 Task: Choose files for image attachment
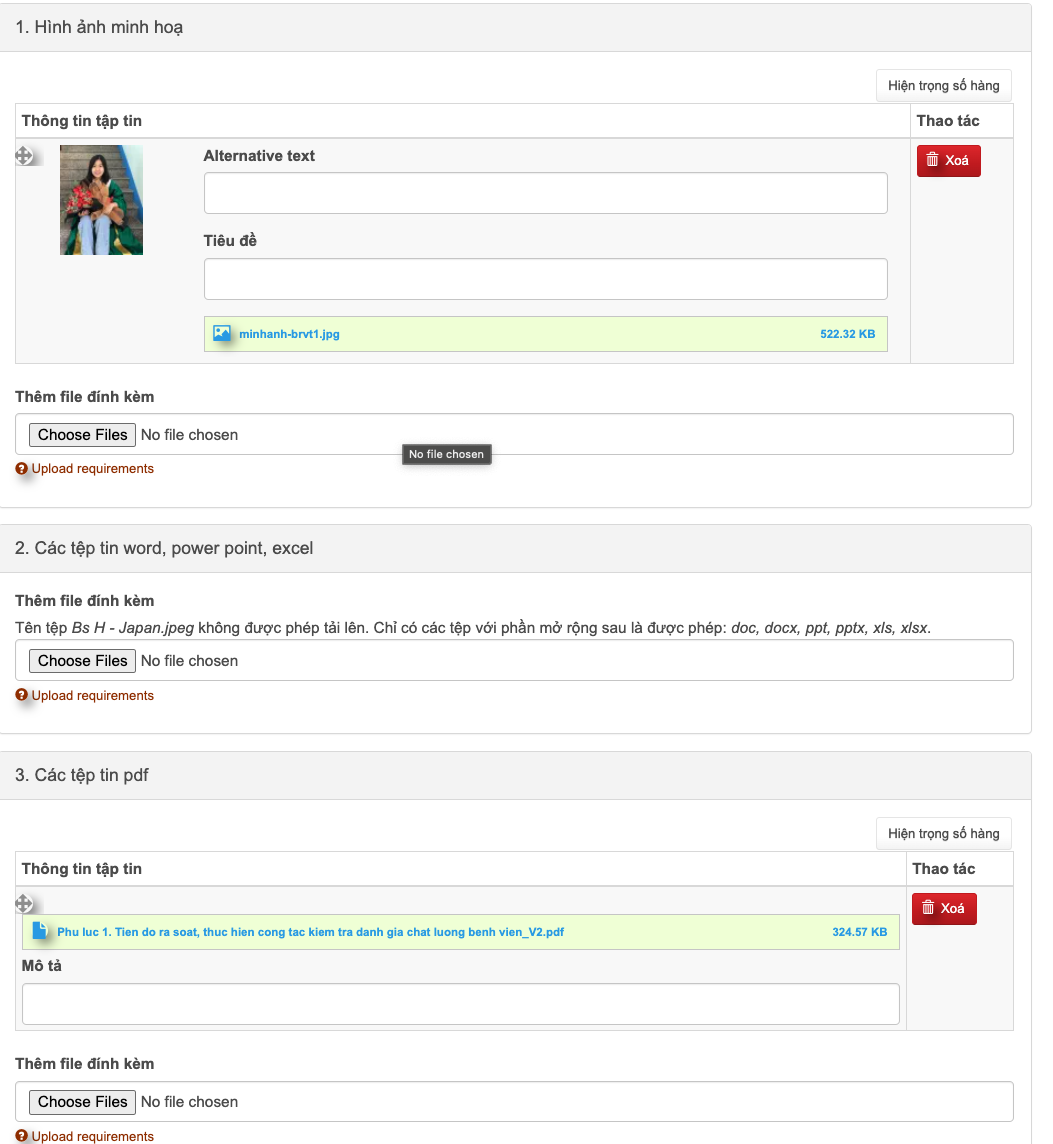click(x=83, y=435)
